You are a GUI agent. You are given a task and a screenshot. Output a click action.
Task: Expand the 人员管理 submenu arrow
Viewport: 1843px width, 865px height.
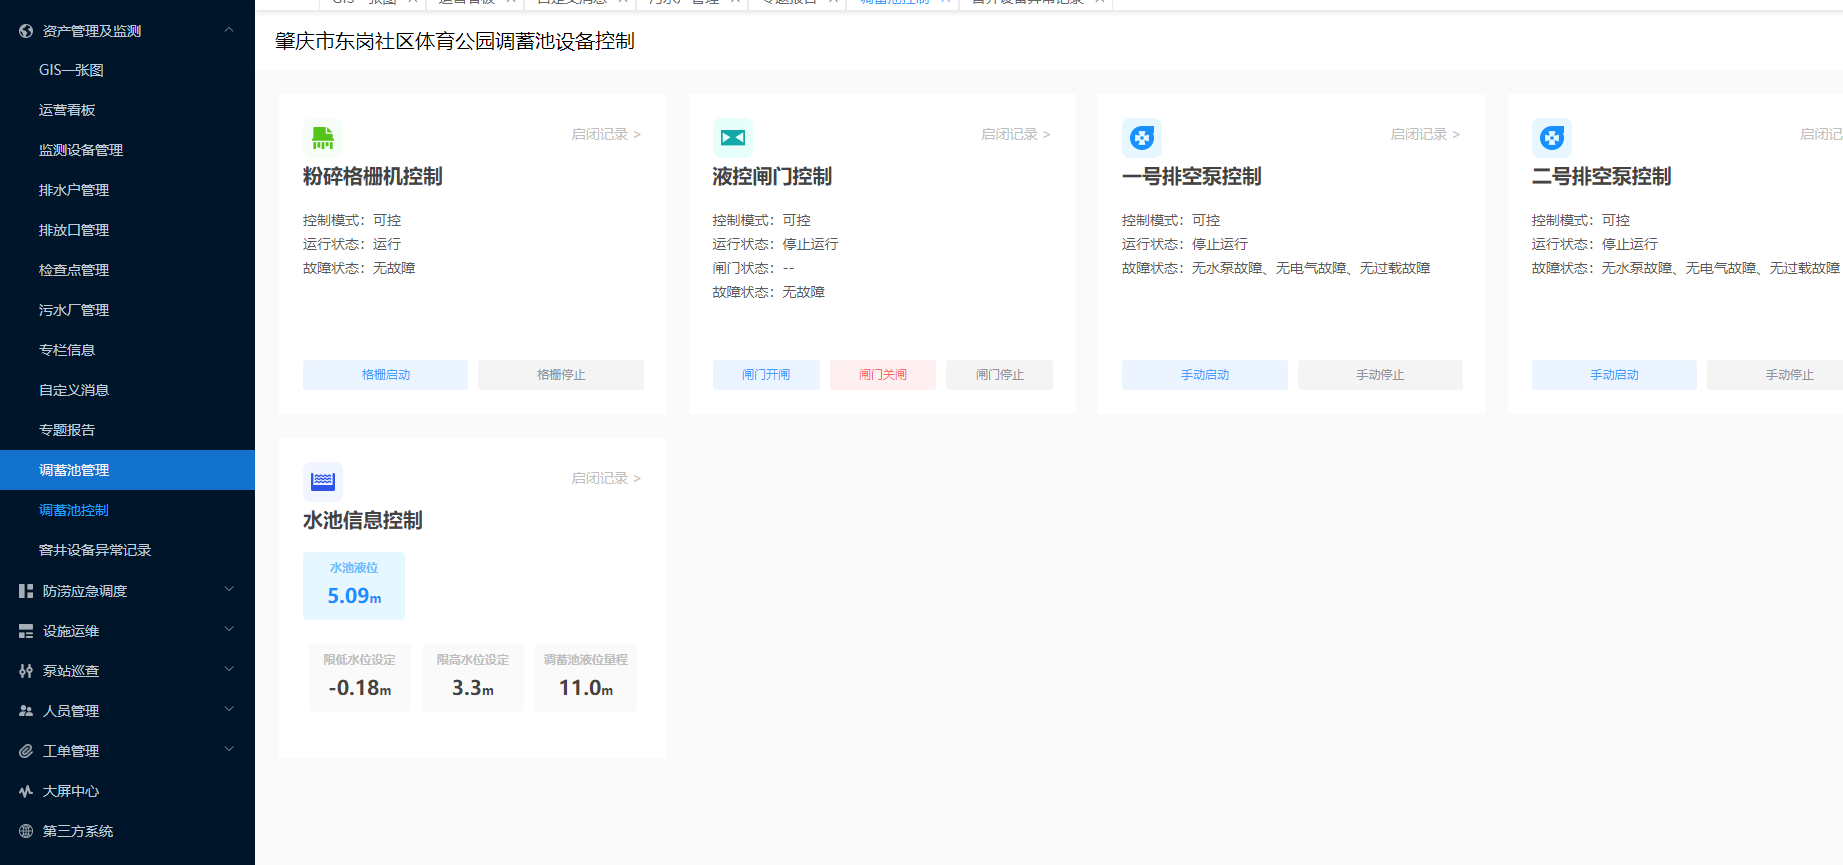[x=229, y=710]
